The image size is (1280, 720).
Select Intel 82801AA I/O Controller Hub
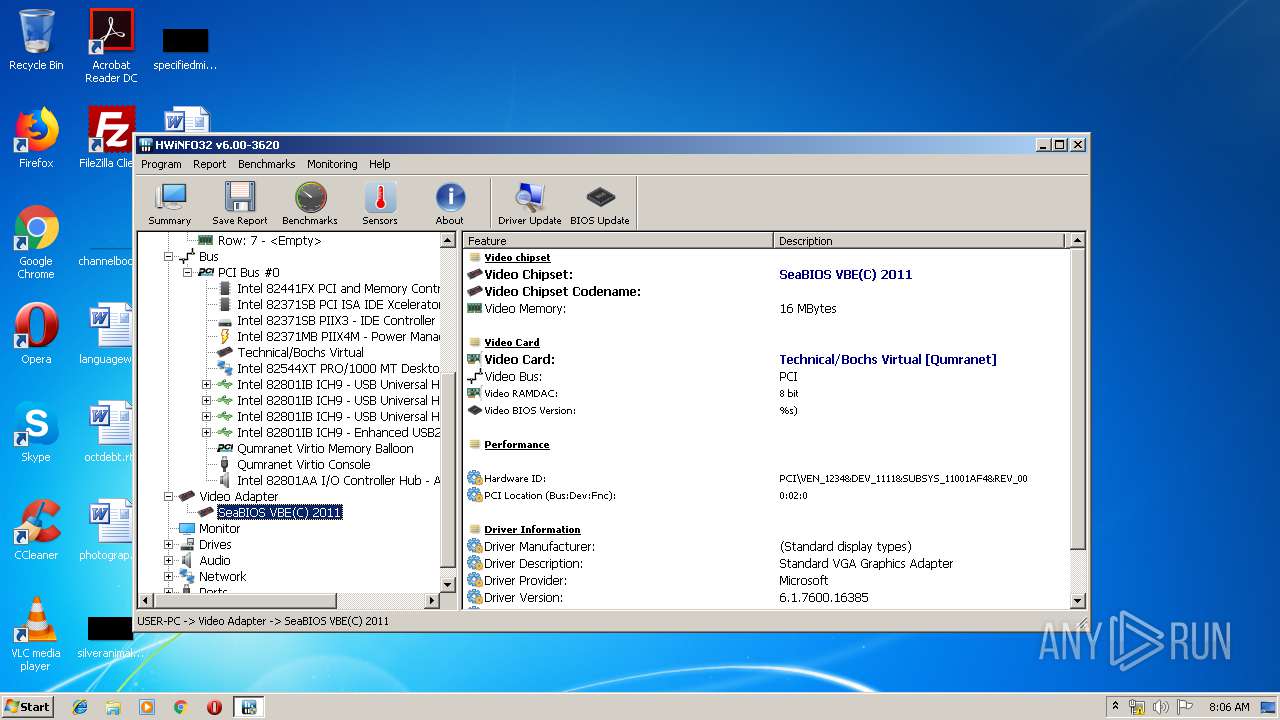[x=338, y=481]
